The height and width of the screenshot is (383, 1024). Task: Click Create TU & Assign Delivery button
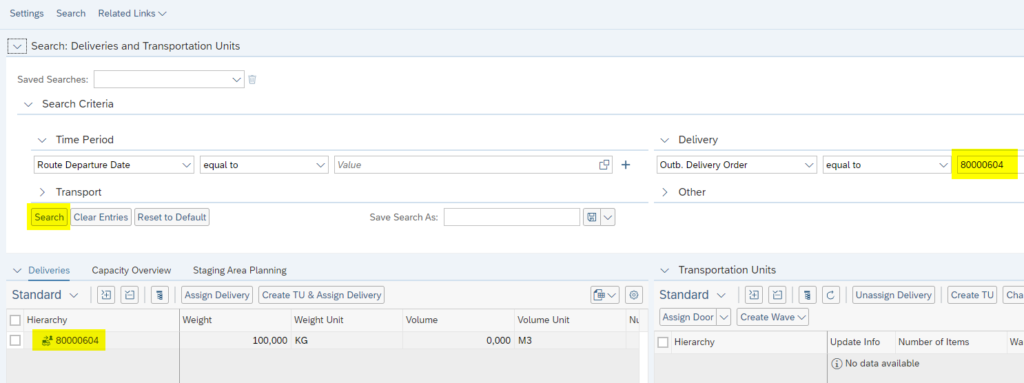click(321, 295)
